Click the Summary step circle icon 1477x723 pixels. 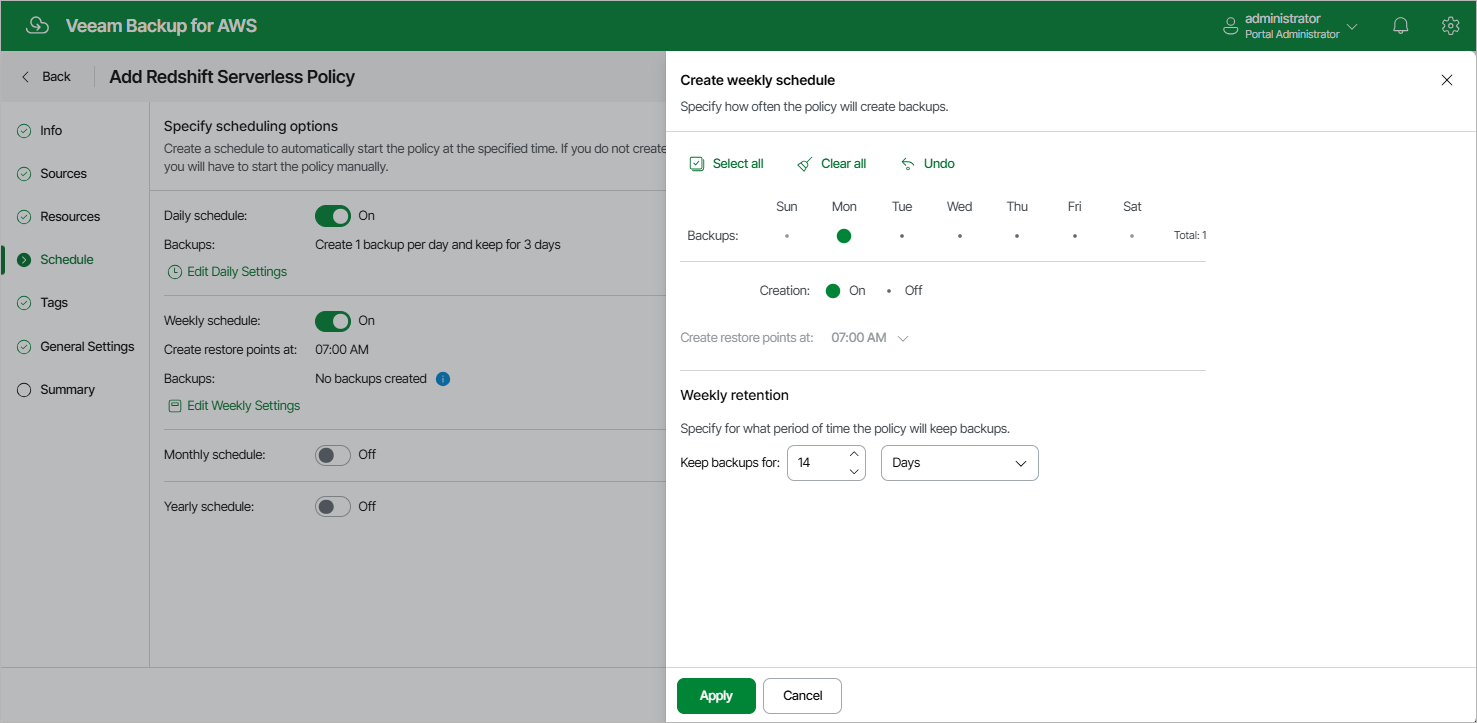pos(24,390)
